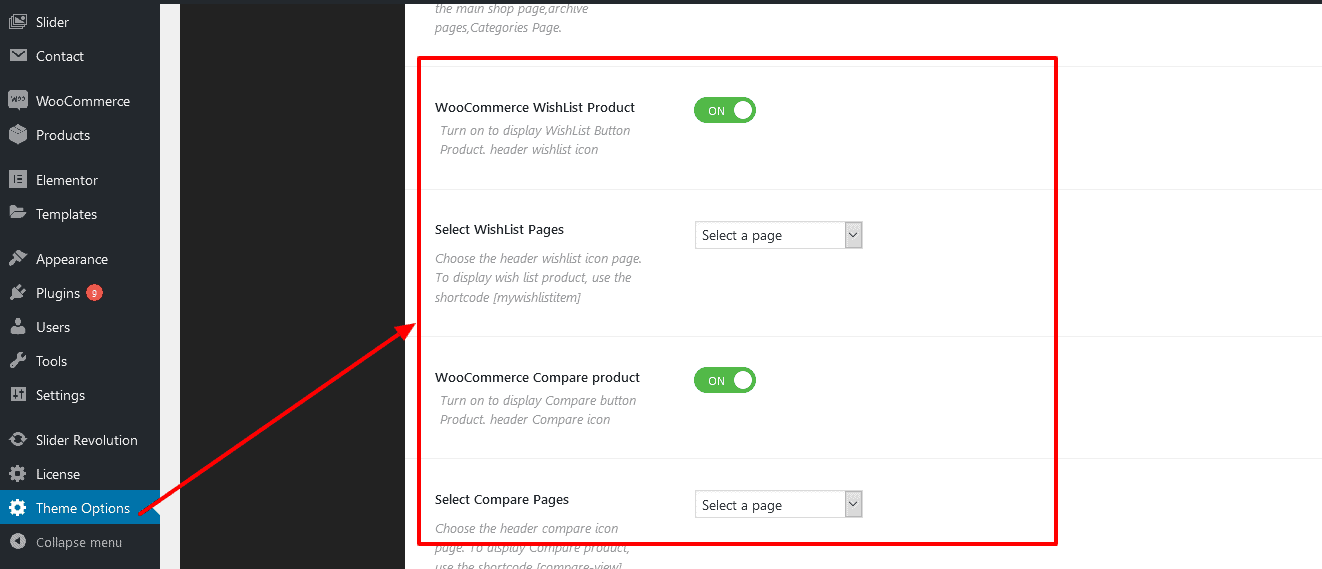Toggle off WooCommerce Compare product switch

725,381
